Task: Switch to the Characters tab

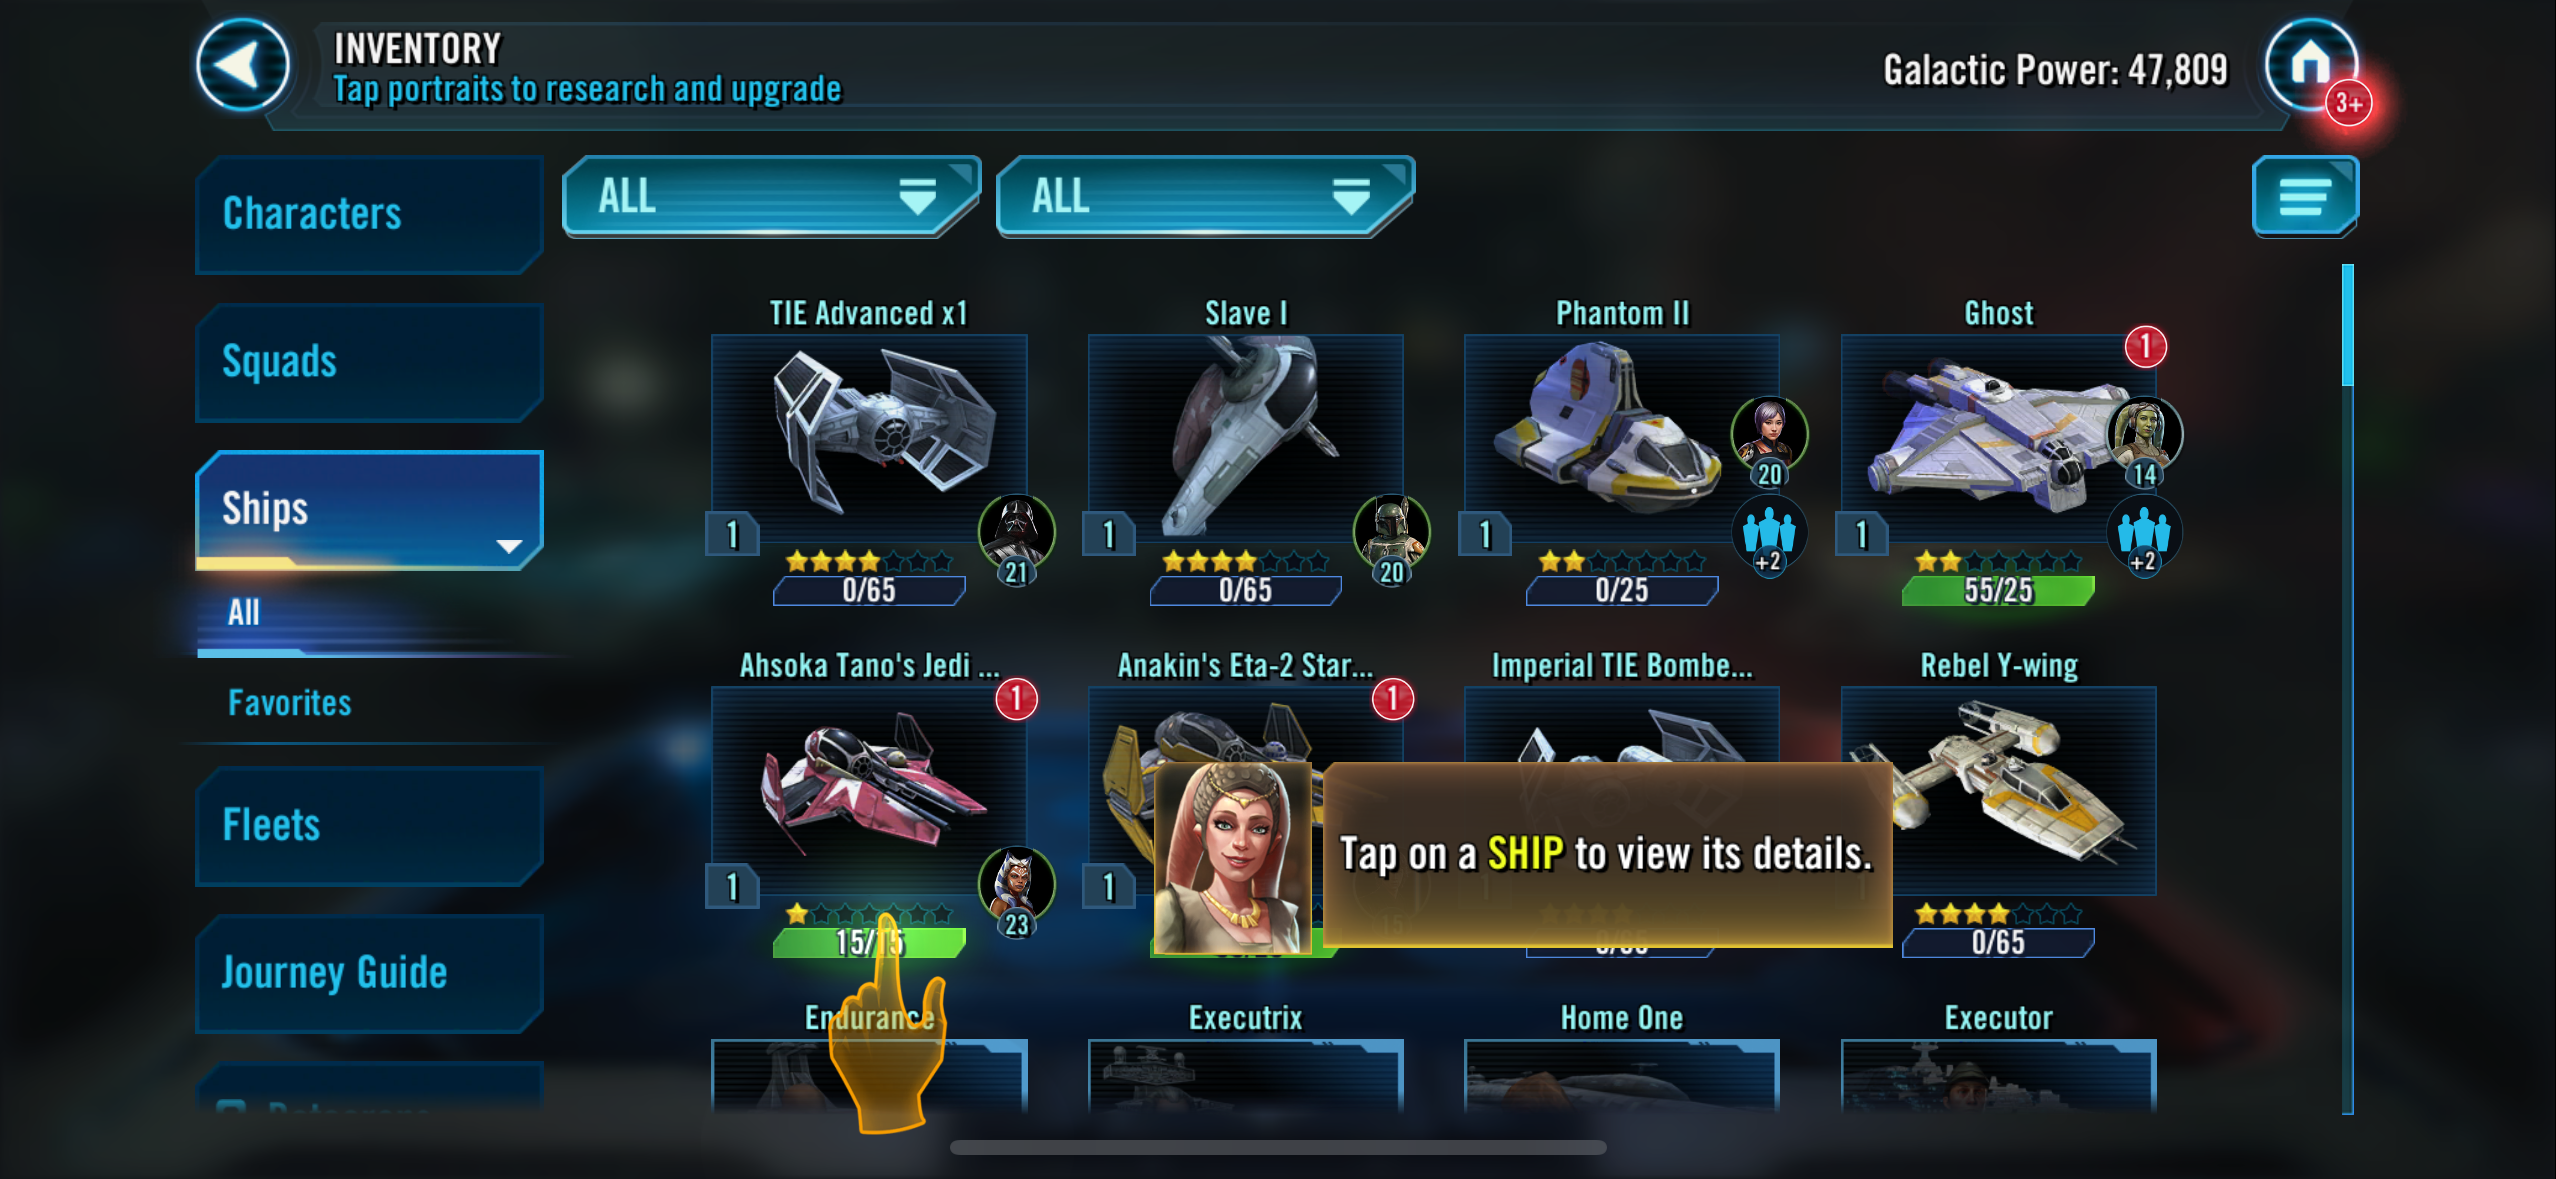Action: 369,214
